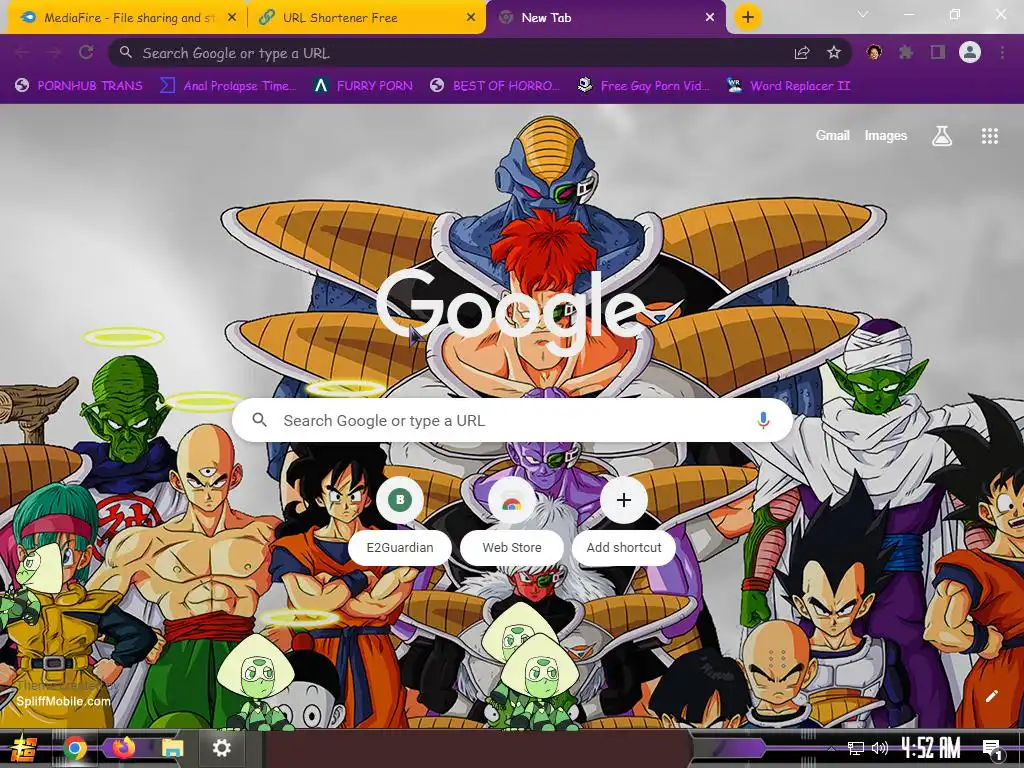This screenshot has height=768, width=1024.
Task: Open the notification center icon
Action: (992, 750)
